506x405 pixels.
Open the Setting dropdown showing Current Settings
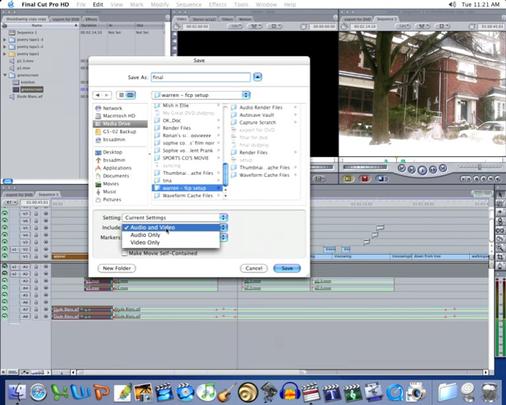click(x=175, y=218)
